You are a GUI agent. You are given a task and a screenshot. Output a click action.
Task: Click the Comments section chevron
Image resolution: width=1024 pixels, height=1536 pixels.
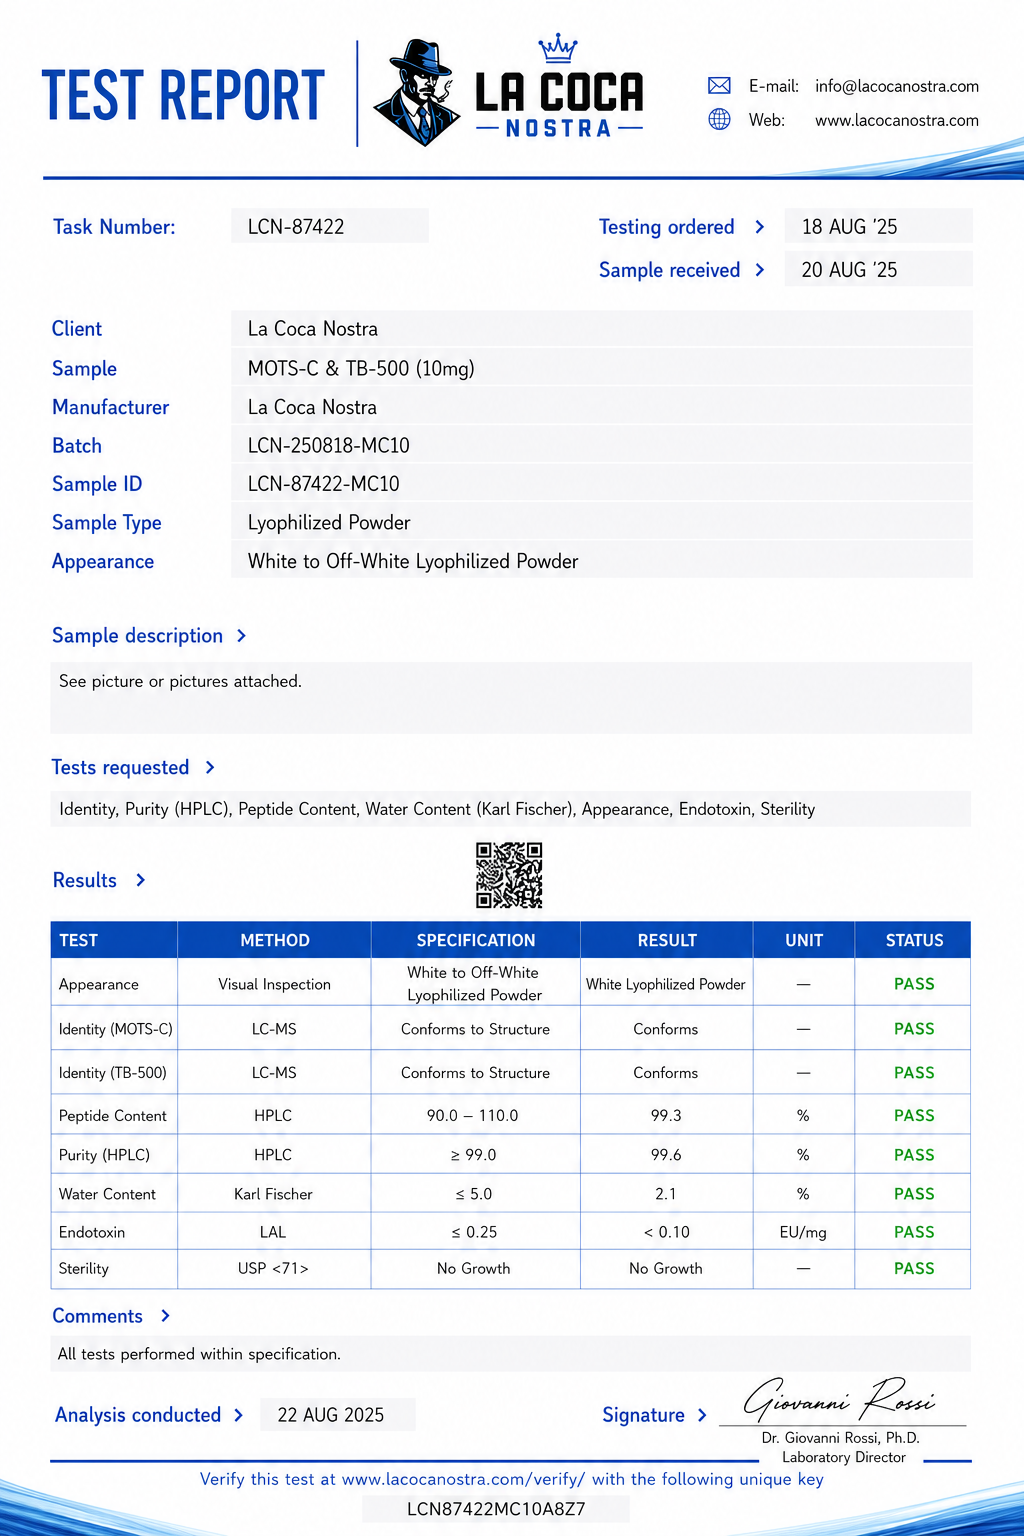[x=165, y=1316]
